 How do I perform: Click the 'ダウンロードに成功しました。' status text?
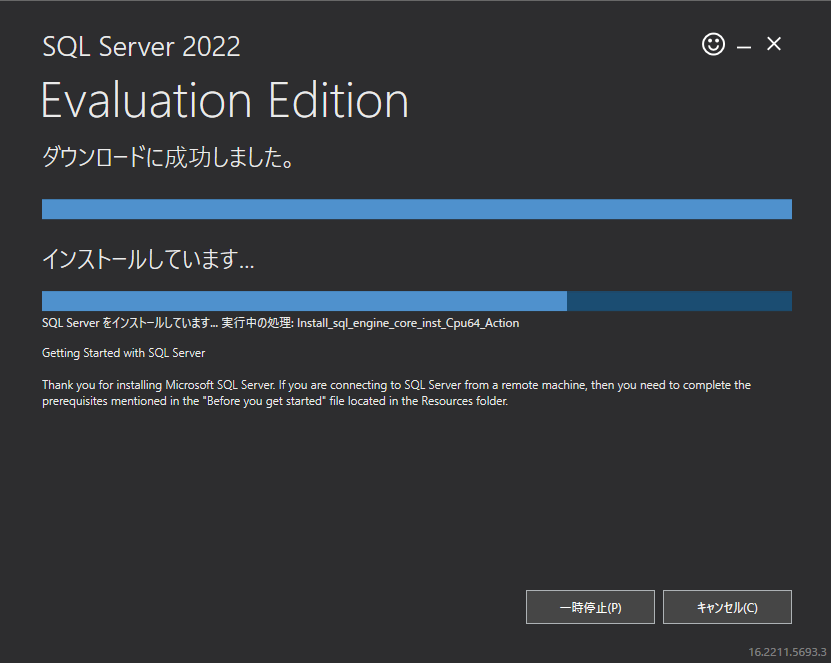click(x=168, y=157)
